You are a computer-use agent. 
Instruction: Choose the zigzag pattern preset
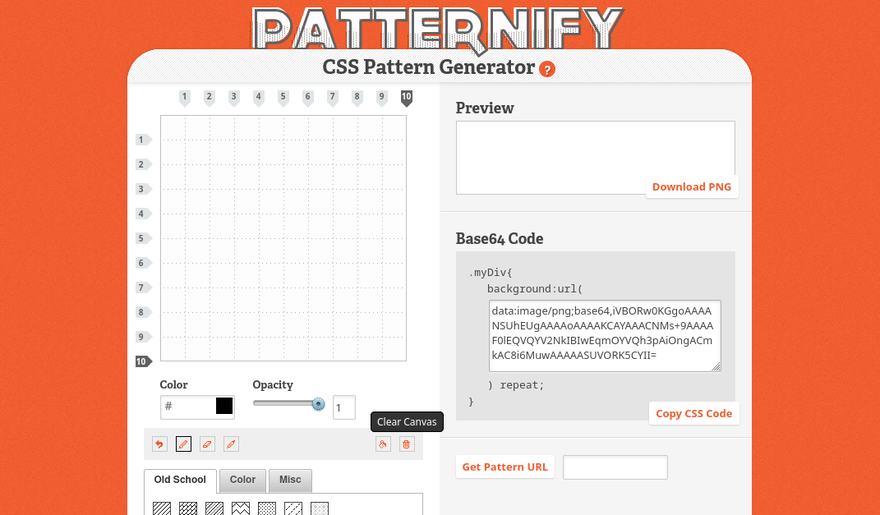click(x=241, y=508)
